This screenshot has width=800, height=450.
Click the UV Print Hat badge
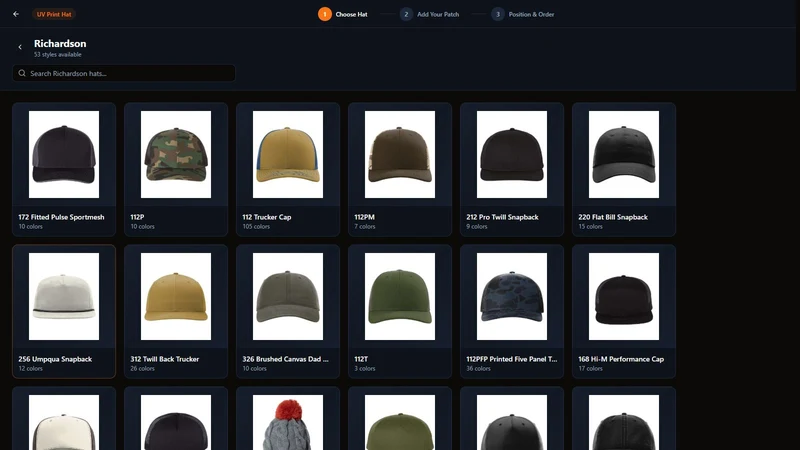54,14
